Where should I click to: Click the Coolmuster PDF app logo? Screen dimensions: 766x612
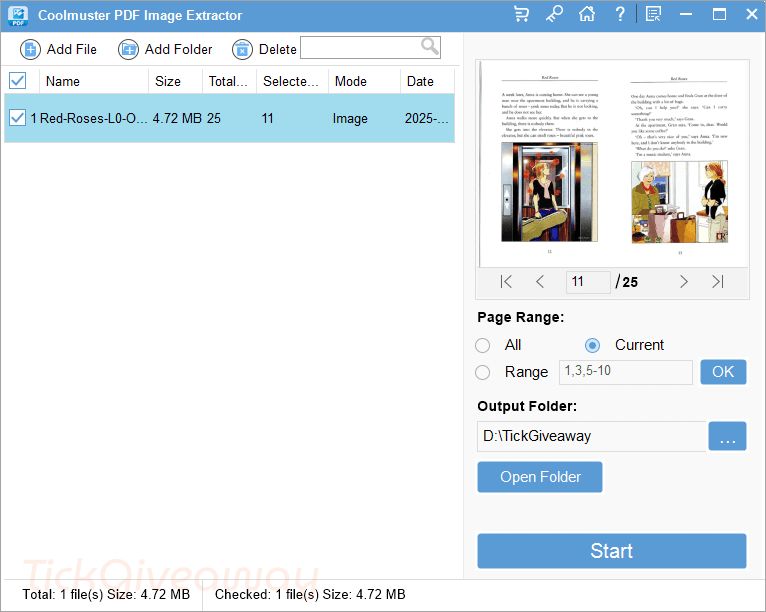[x=18, y=15]
